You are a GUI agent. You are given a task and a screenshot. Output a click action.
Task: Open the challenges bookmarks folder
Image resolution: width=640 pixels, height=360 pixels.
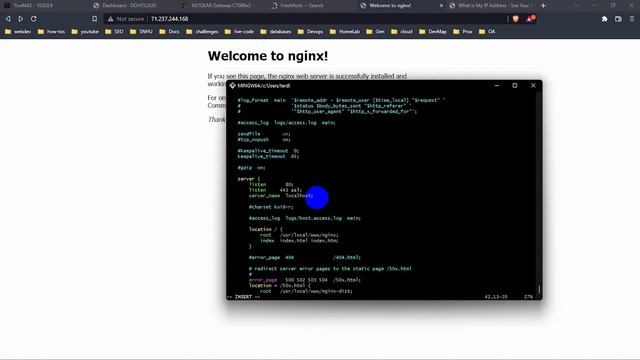pos(202,31)
